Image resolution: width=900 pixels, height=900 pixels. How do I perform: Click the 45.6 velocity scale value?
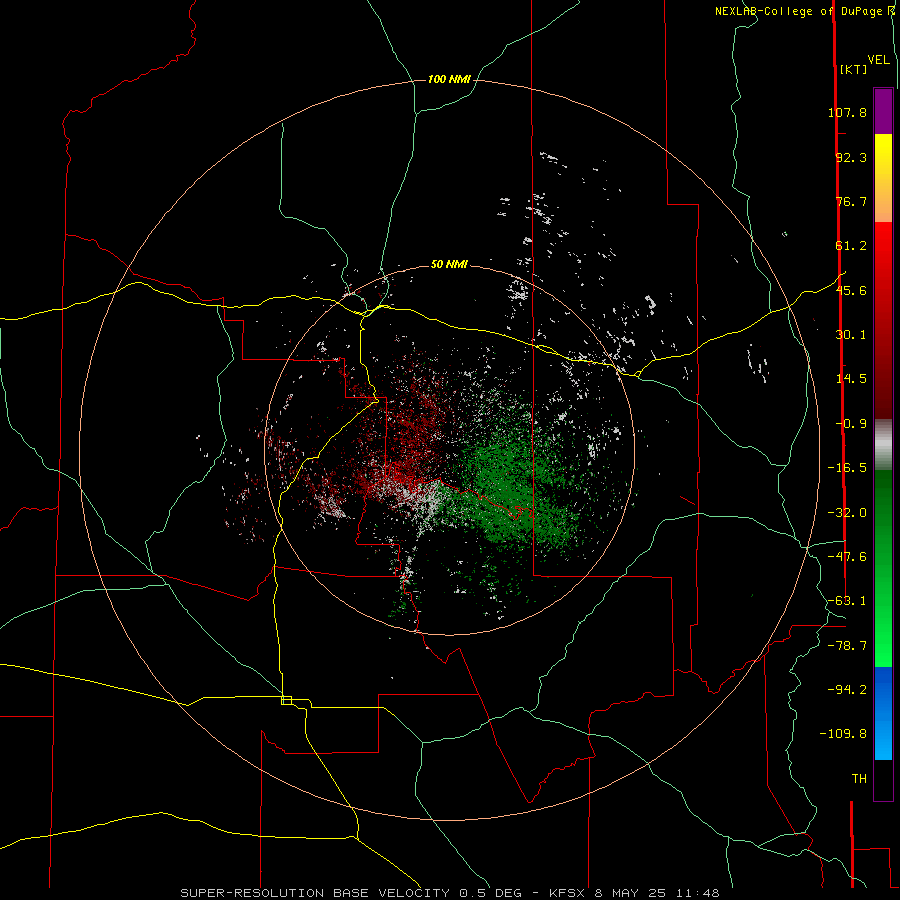point(851,290)
